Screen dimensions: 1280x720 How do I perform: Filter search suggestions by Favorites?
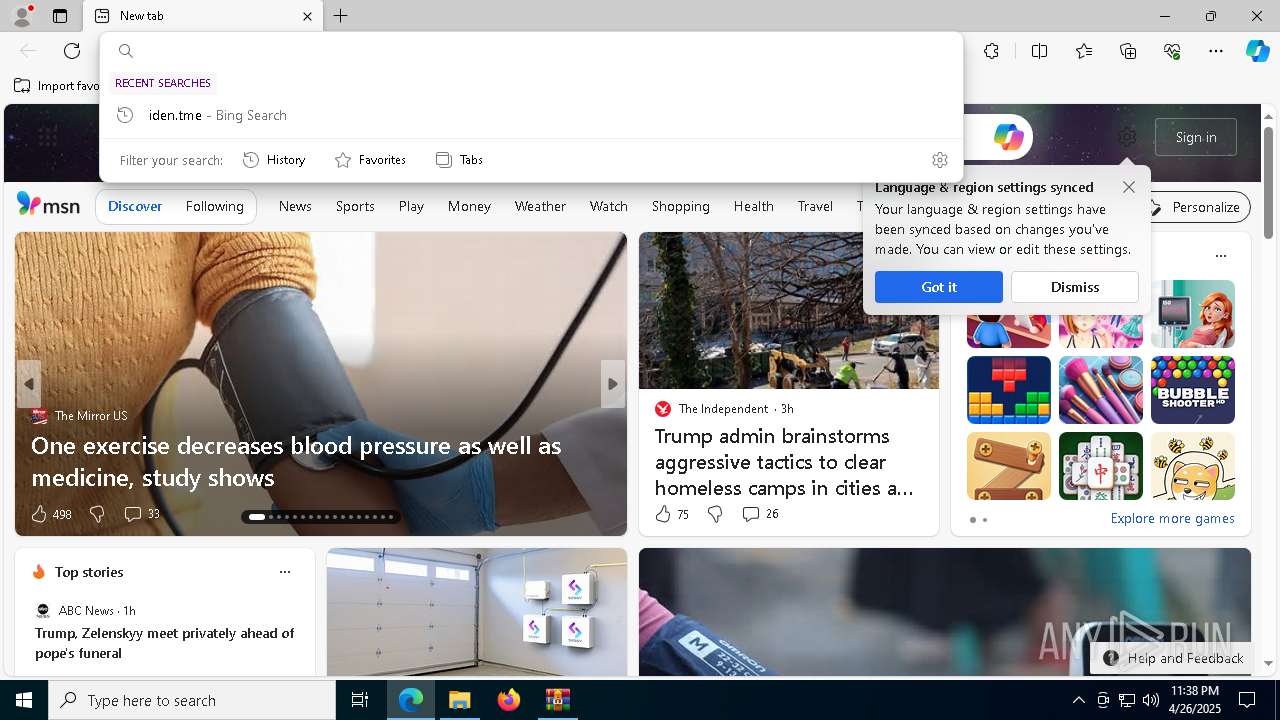(x=370, y=160)
